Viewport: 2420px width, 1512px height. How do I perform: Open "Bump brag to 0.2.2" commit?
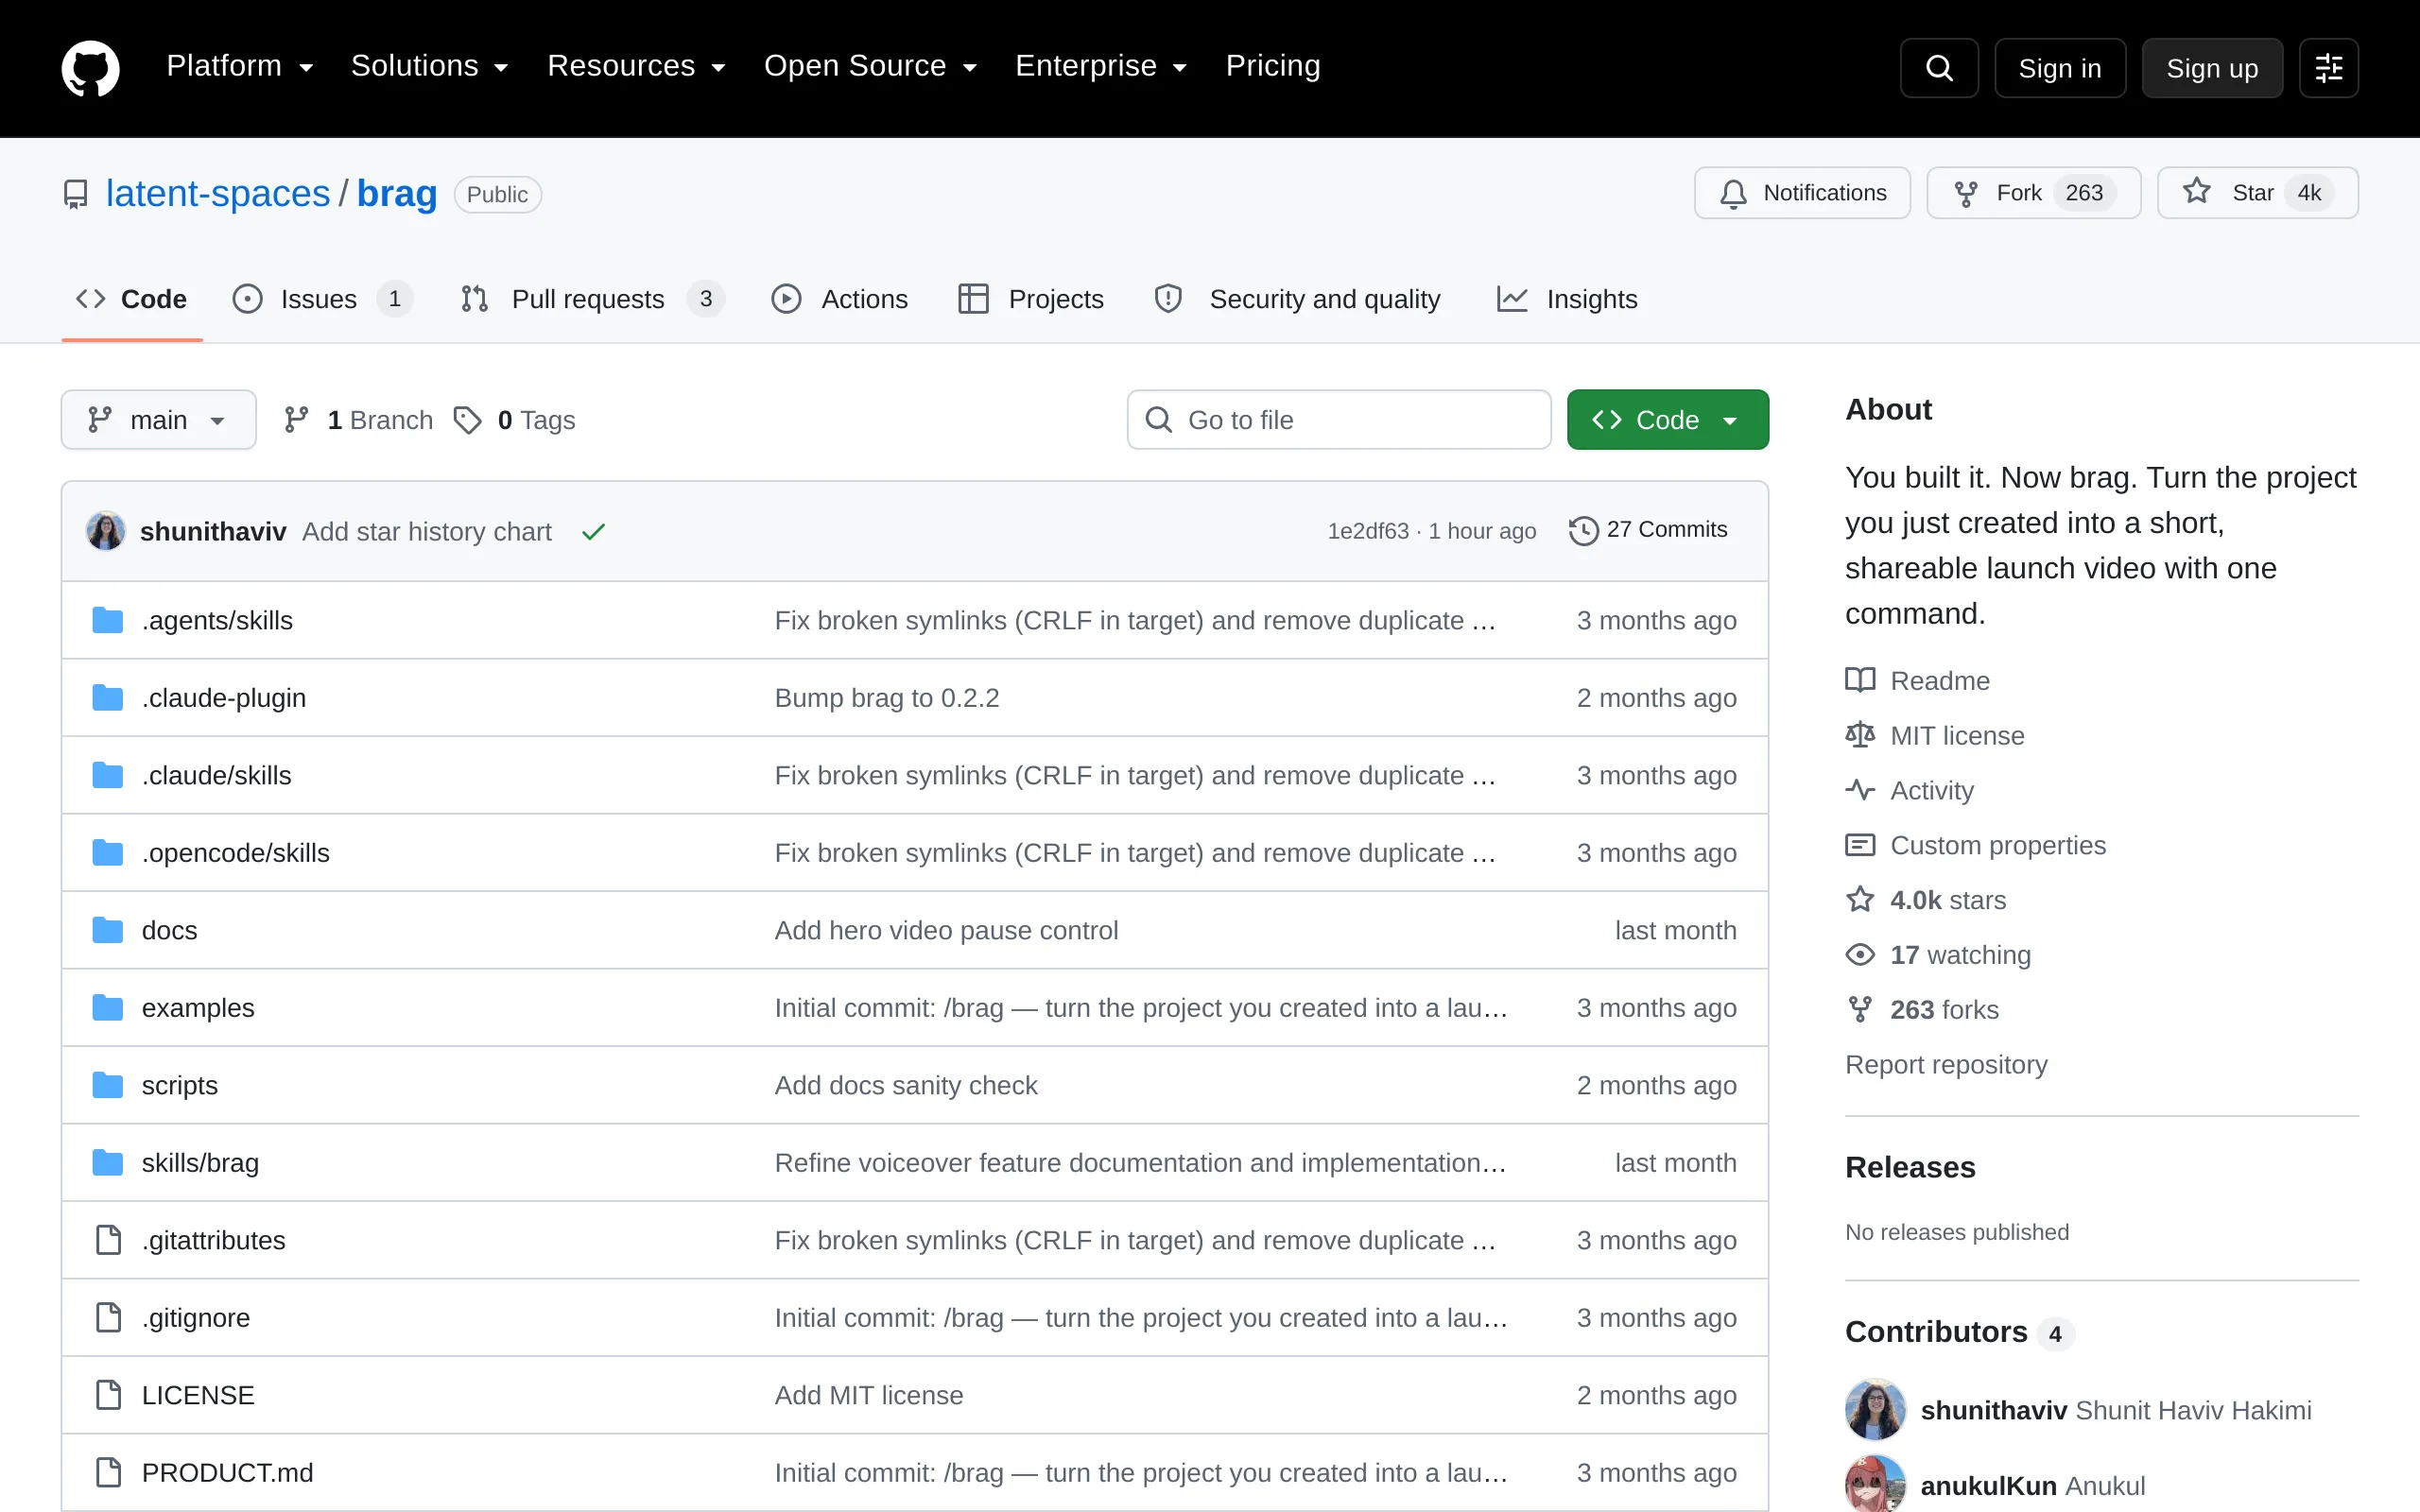pyautogui.click(x=887, y=698)
